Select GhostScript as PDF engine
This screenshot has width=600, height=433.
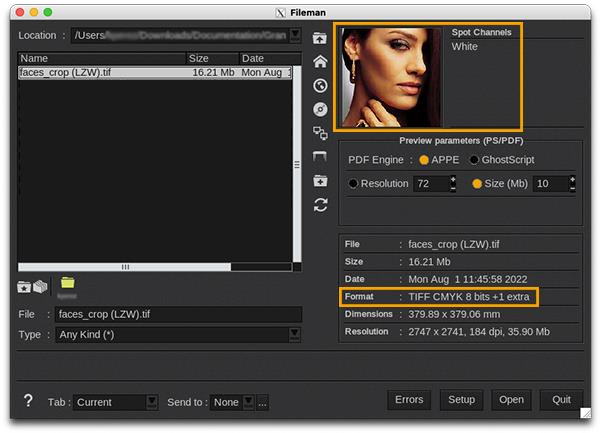point(474,160)
